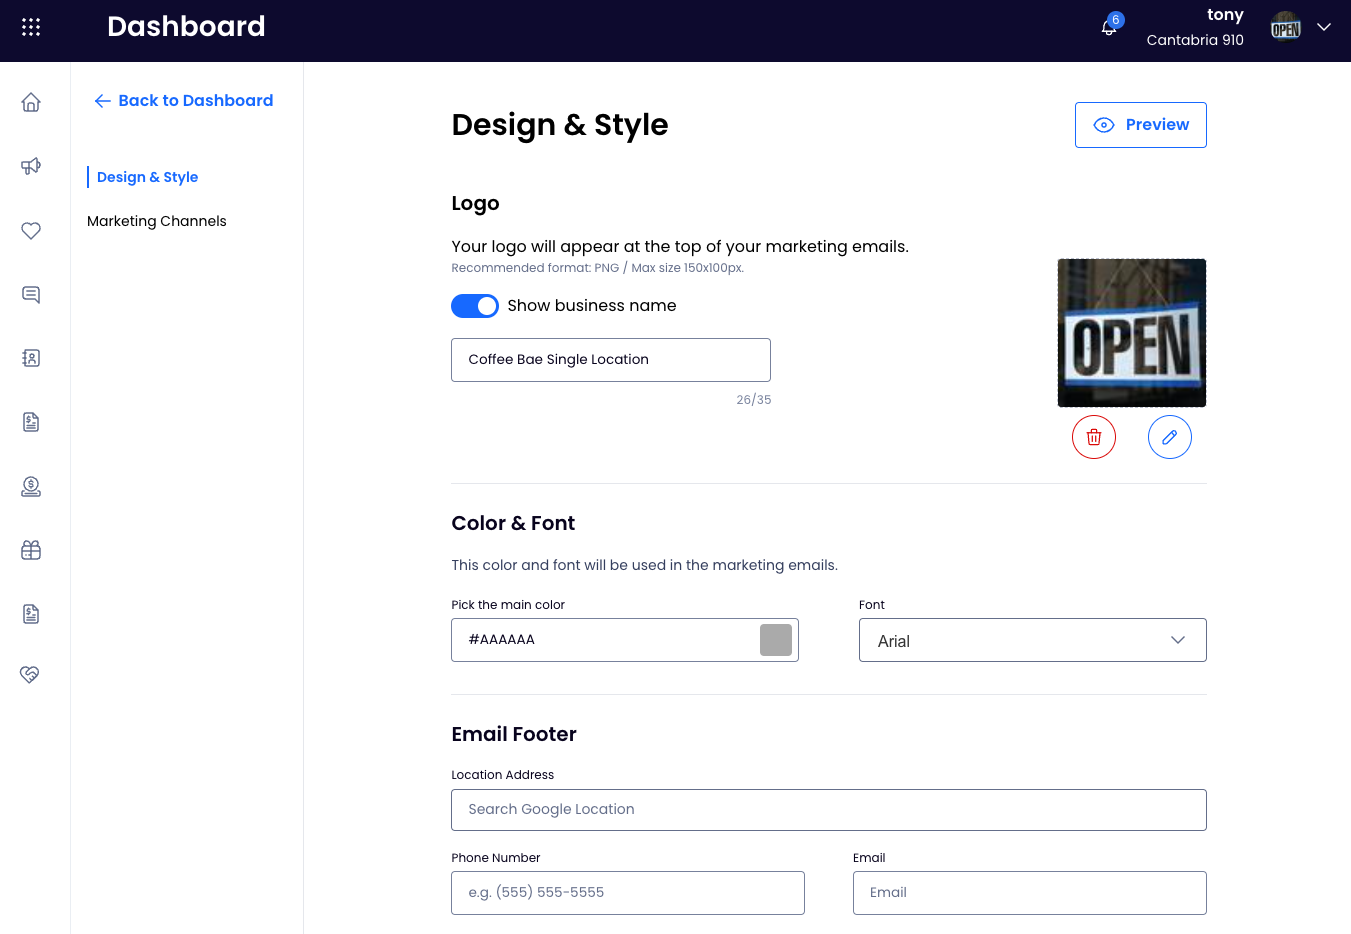Expand the account dropdown chevron
The width and height of the screenshot is (1351, 934).
tap(1324, 27)
